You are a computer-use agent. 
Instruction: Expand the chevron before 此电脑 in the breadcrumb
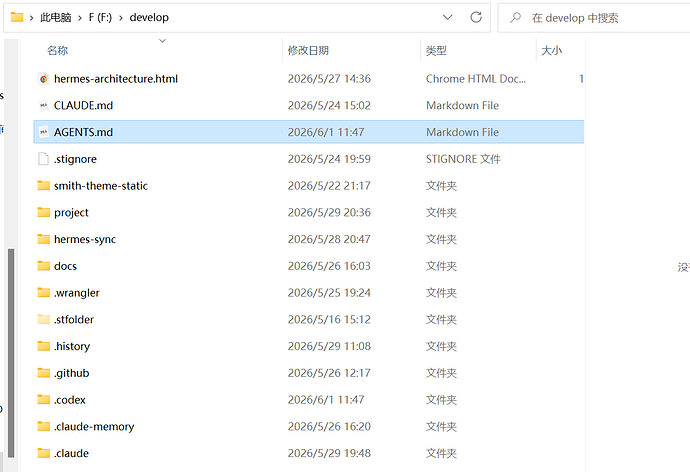coord(32,18)
